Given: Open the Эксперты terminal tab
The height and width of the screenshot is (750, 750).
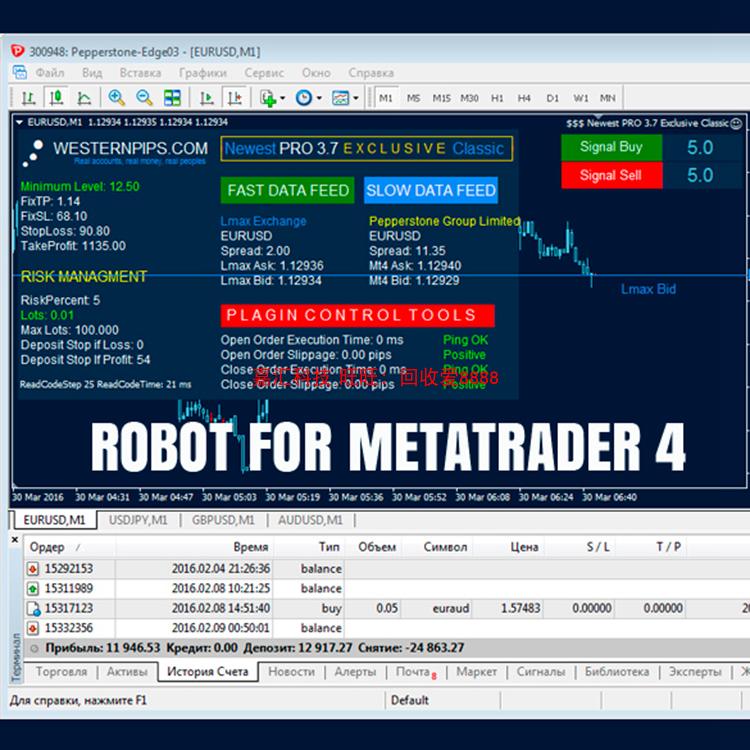Looking at the screenshot, I should click(x=695, y=672).
